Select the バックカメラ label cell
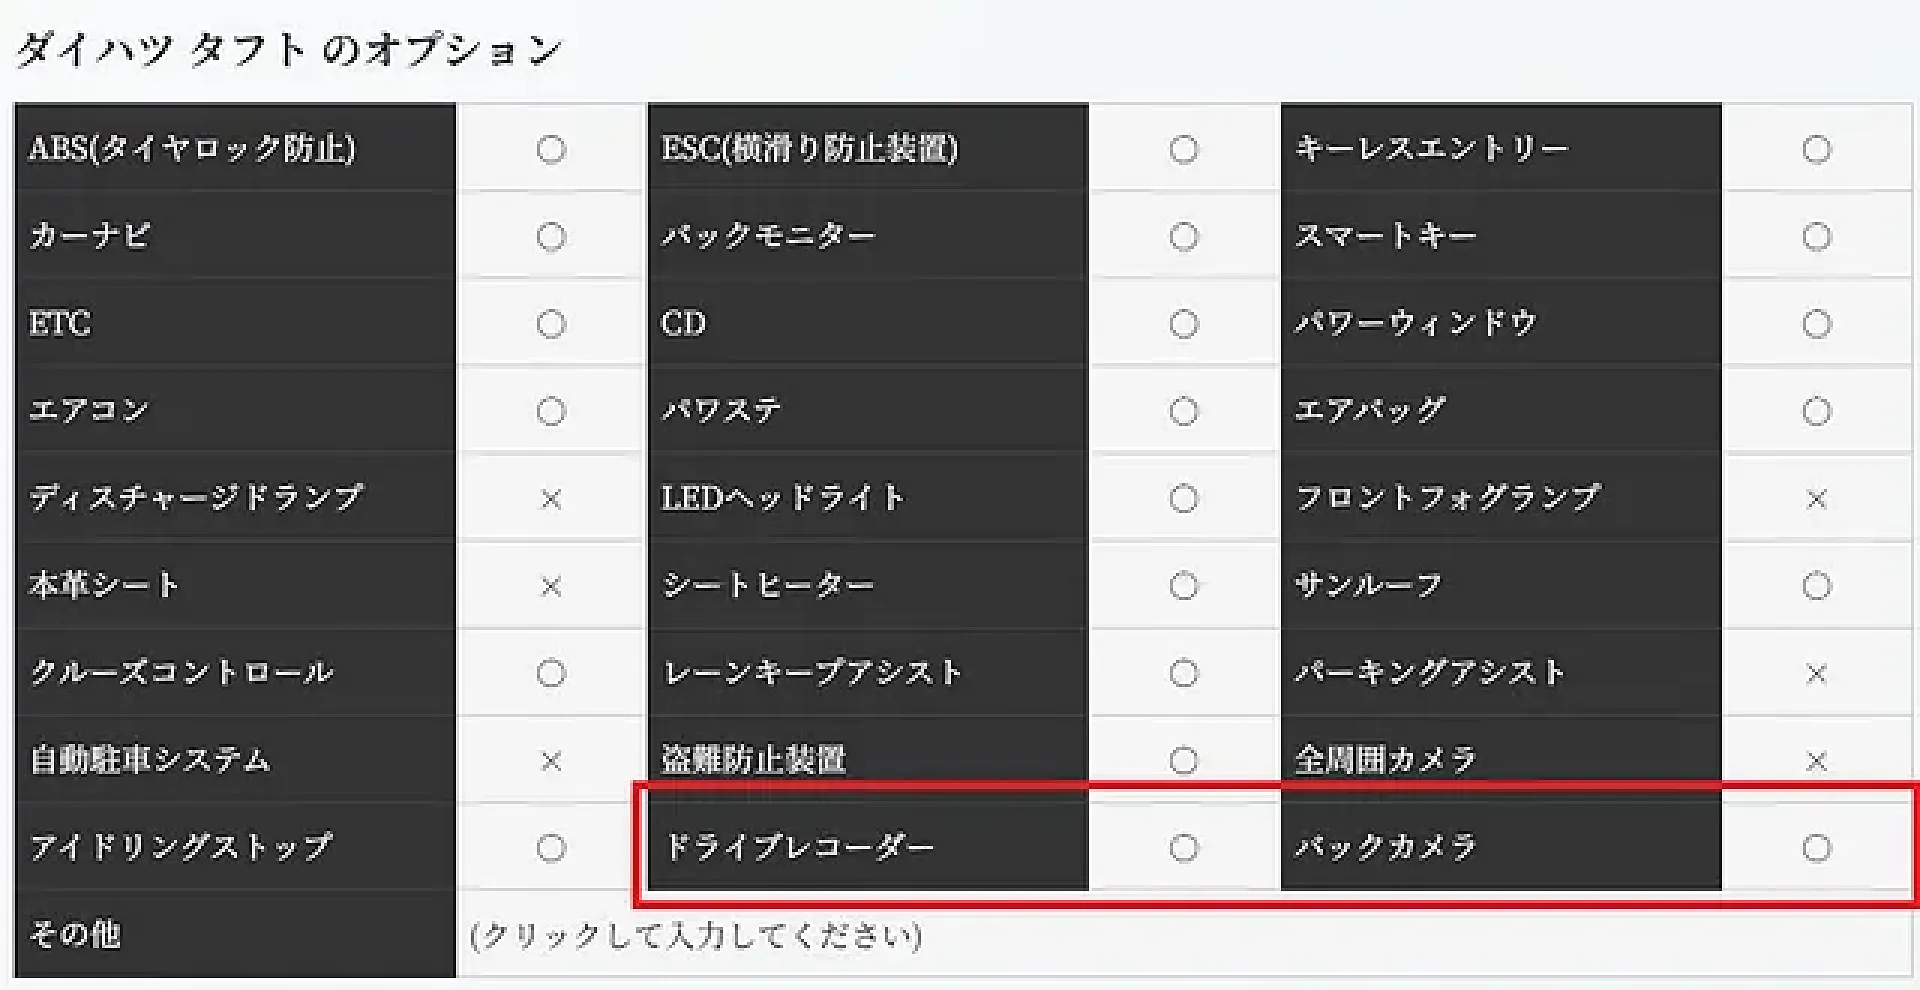Viewport: 1920px width, 990px height. click(1500, 847)
